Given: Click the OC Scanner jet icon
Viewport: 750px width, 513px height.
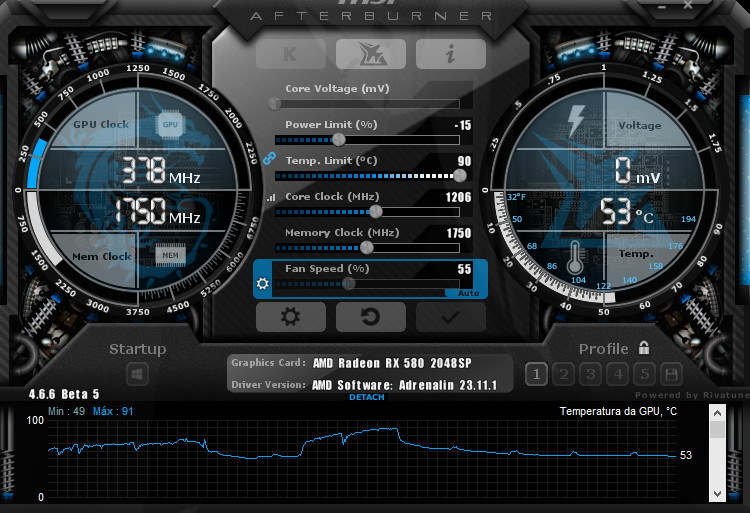Looking at the screenshot, I should pos(371,54).
